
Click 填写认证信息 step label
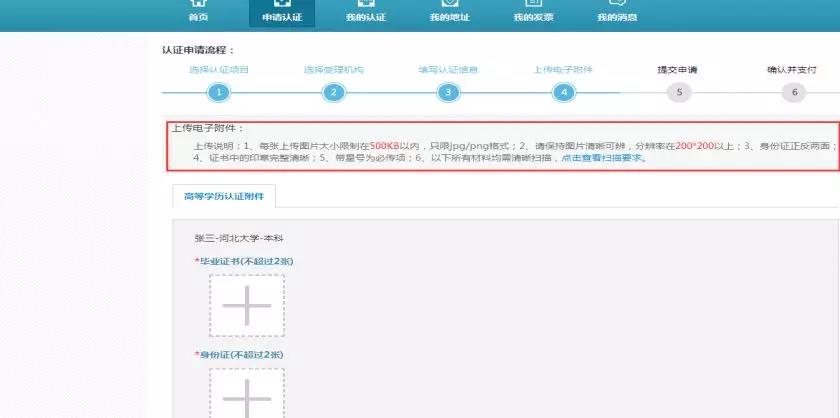[x=448, y=70]
